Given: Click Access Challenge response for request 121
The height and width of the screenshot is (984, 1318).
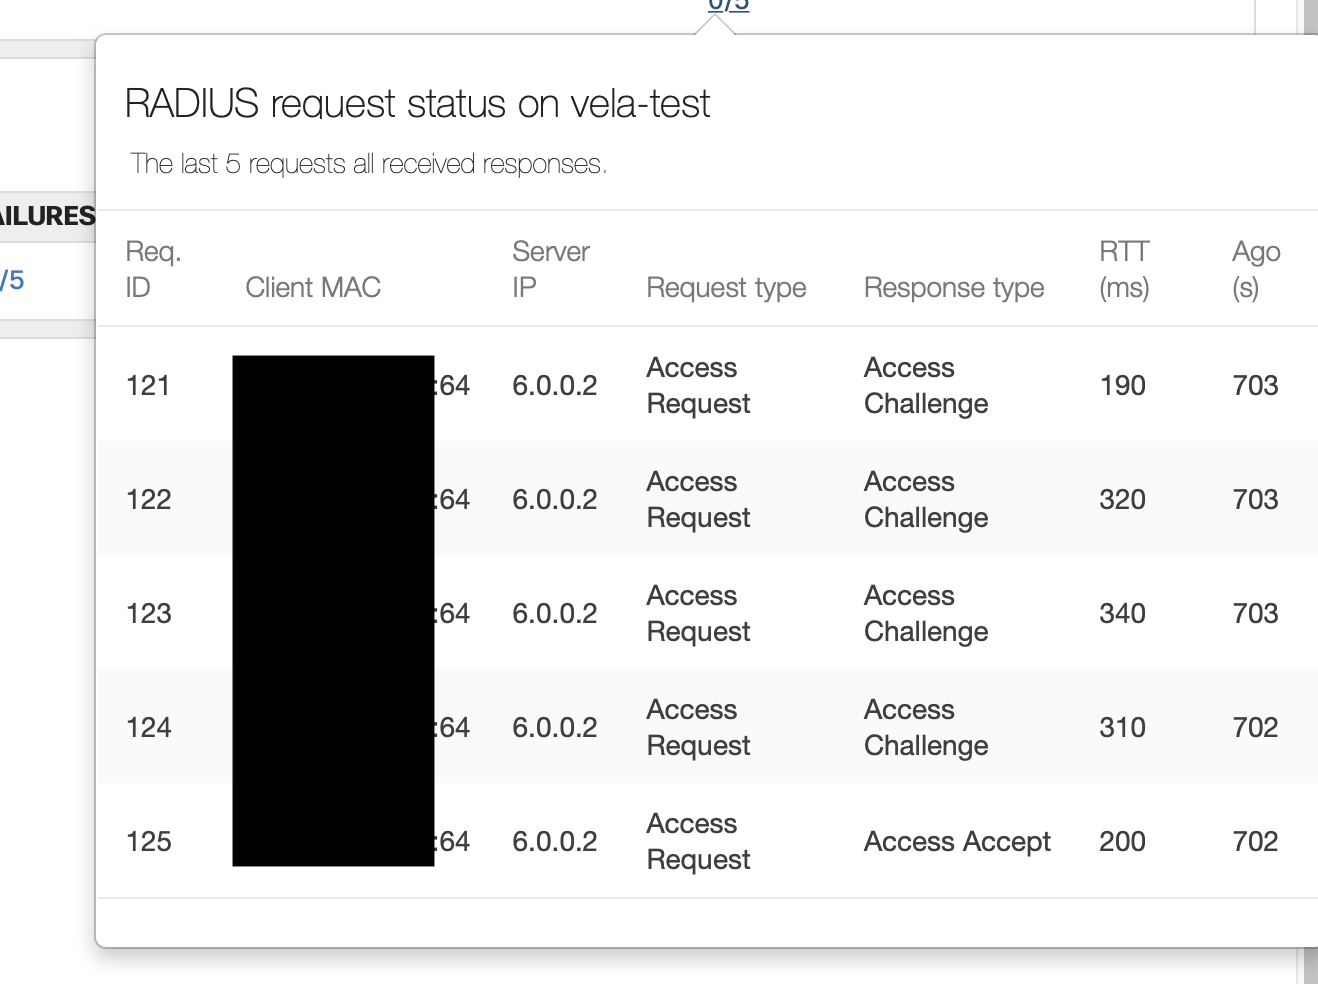Looking at the screenshot, I should pyautogui.click(x=925, y=386).
